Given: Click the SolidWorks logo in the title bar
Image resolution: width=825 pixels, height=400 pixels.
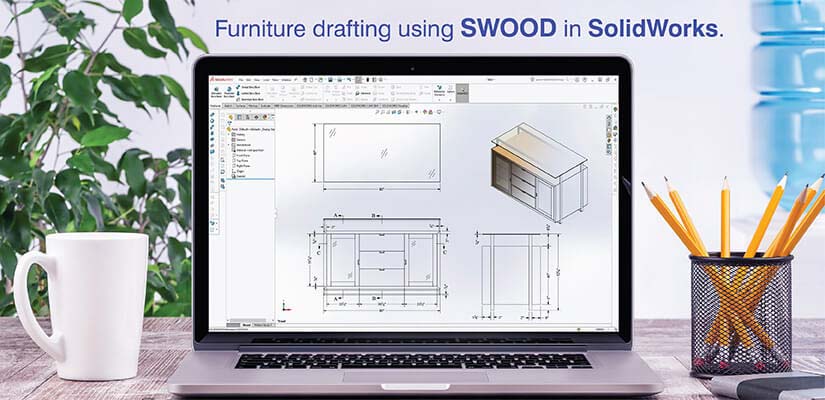Looking at the screenshot, I should (x=222, y=79).
